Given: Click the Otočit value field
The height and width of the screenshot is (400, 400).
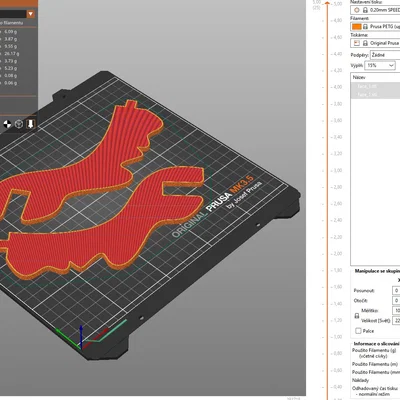Looking at the screenshot, I should tap(396, 300).
